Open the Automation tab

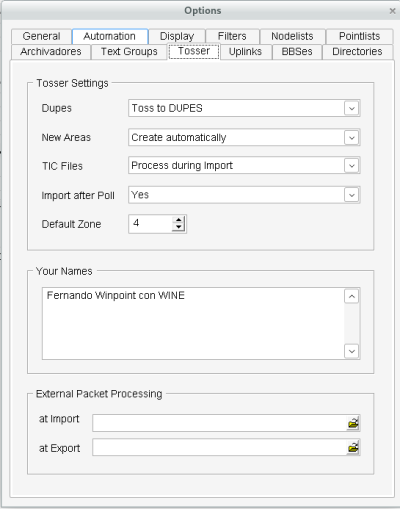pyautogui.click(x=110, y=36)
